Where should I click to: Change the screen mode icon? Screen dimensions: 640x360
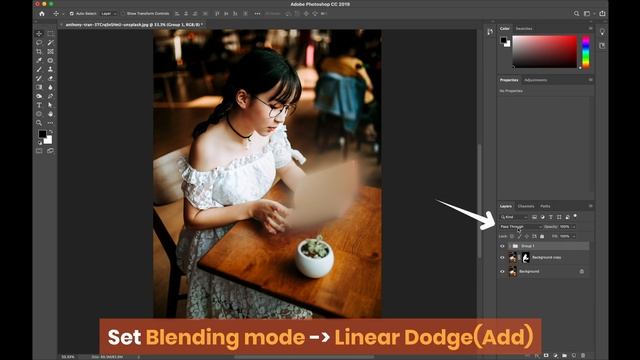[50, 151]
